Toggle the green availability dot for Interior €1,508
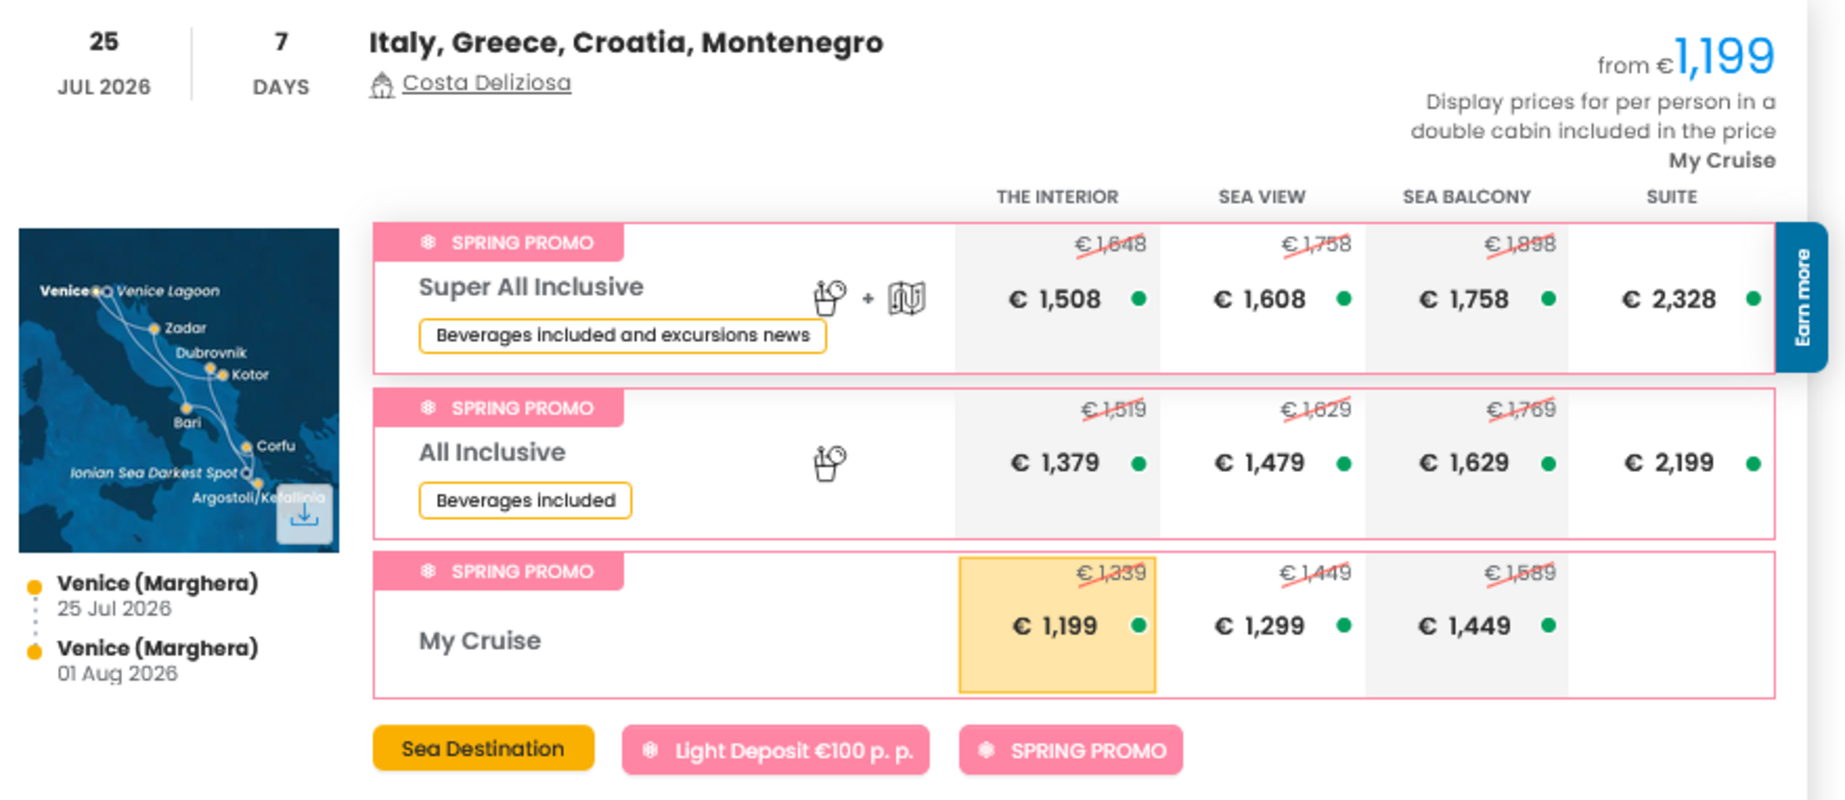 [1139, 298]
